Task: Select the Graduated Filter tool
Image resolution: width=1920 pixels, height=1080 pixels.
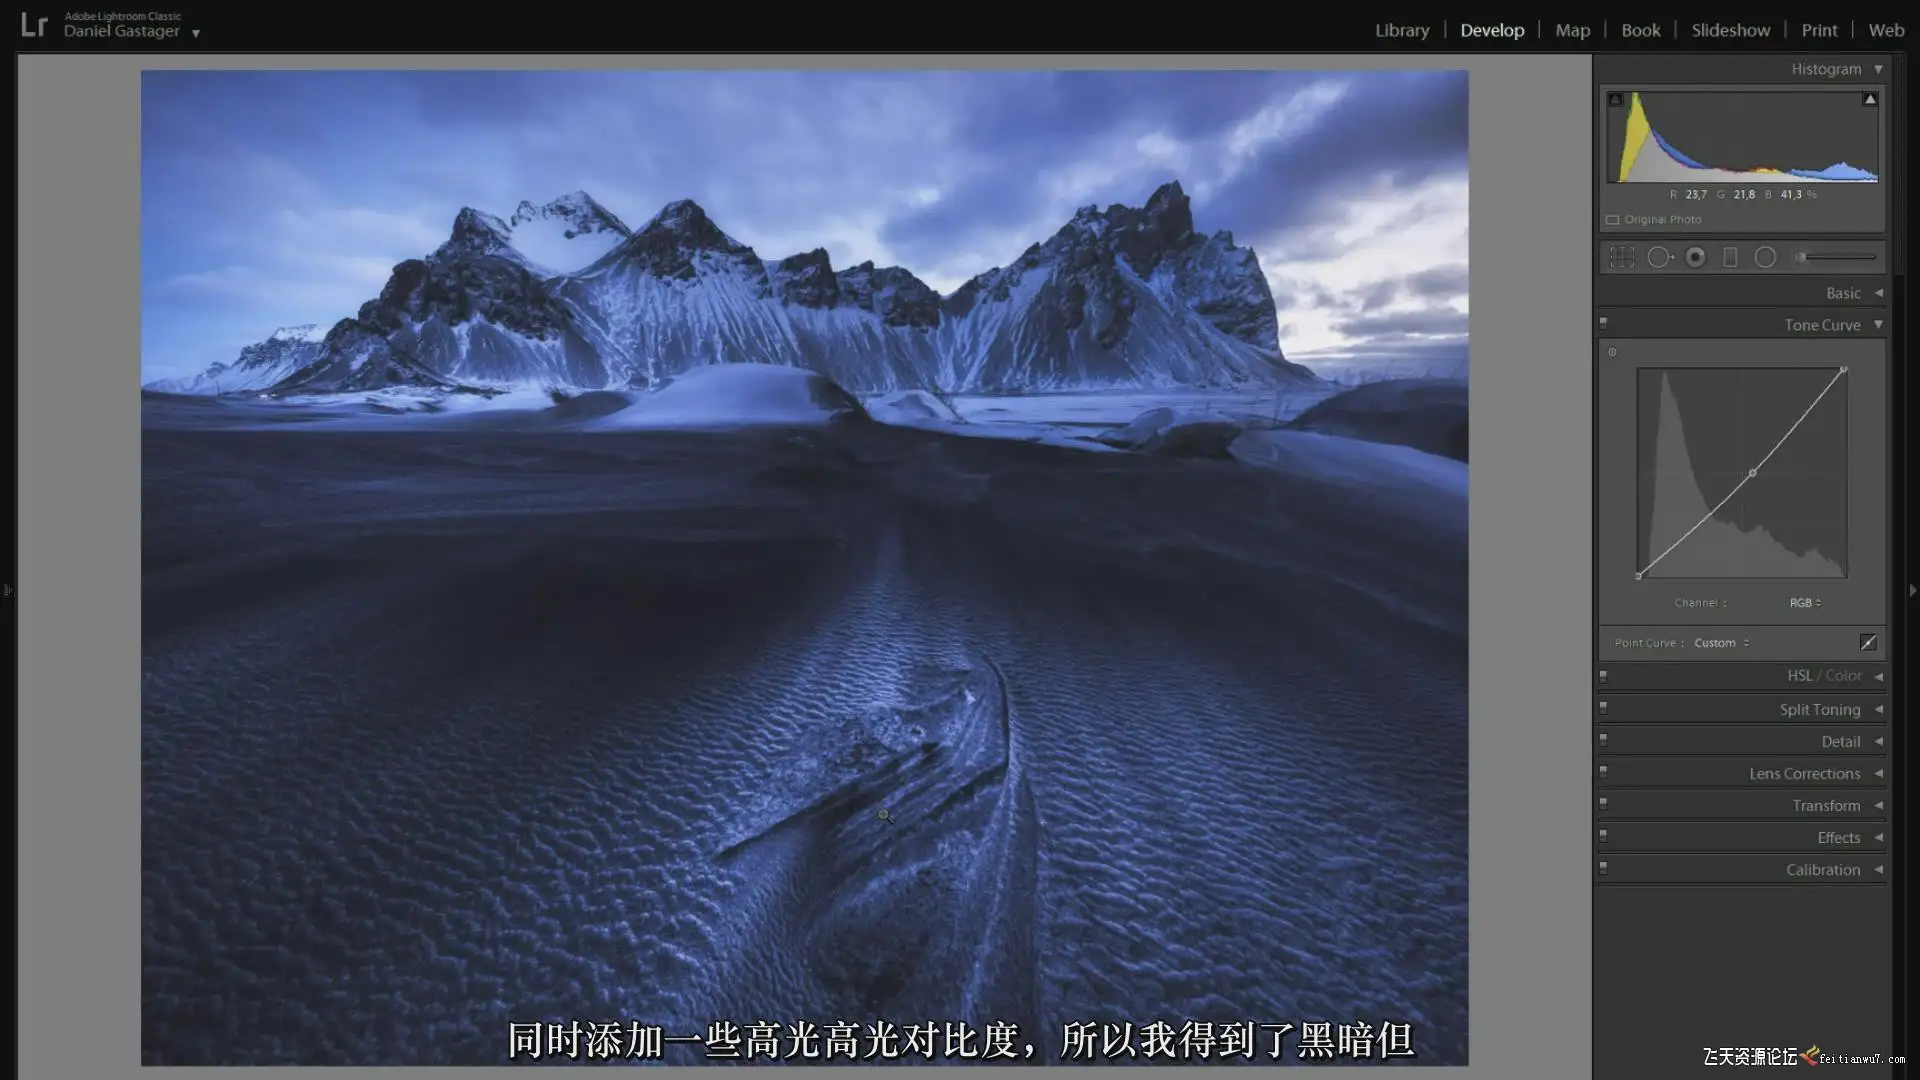Action: [1730, 257]
